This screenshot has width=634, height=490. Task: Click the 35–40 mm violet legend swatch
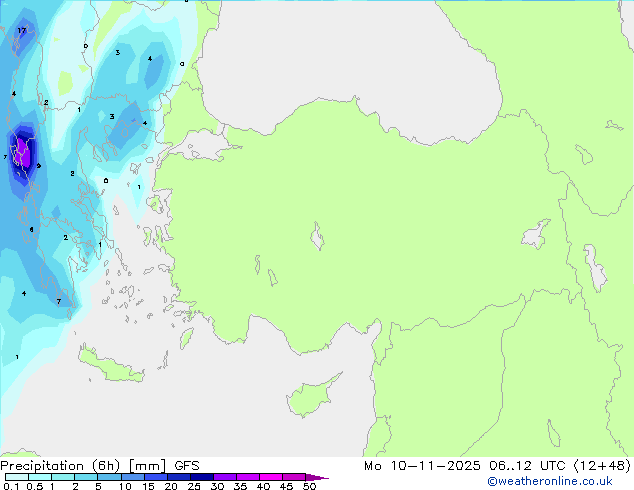(248, 477)
